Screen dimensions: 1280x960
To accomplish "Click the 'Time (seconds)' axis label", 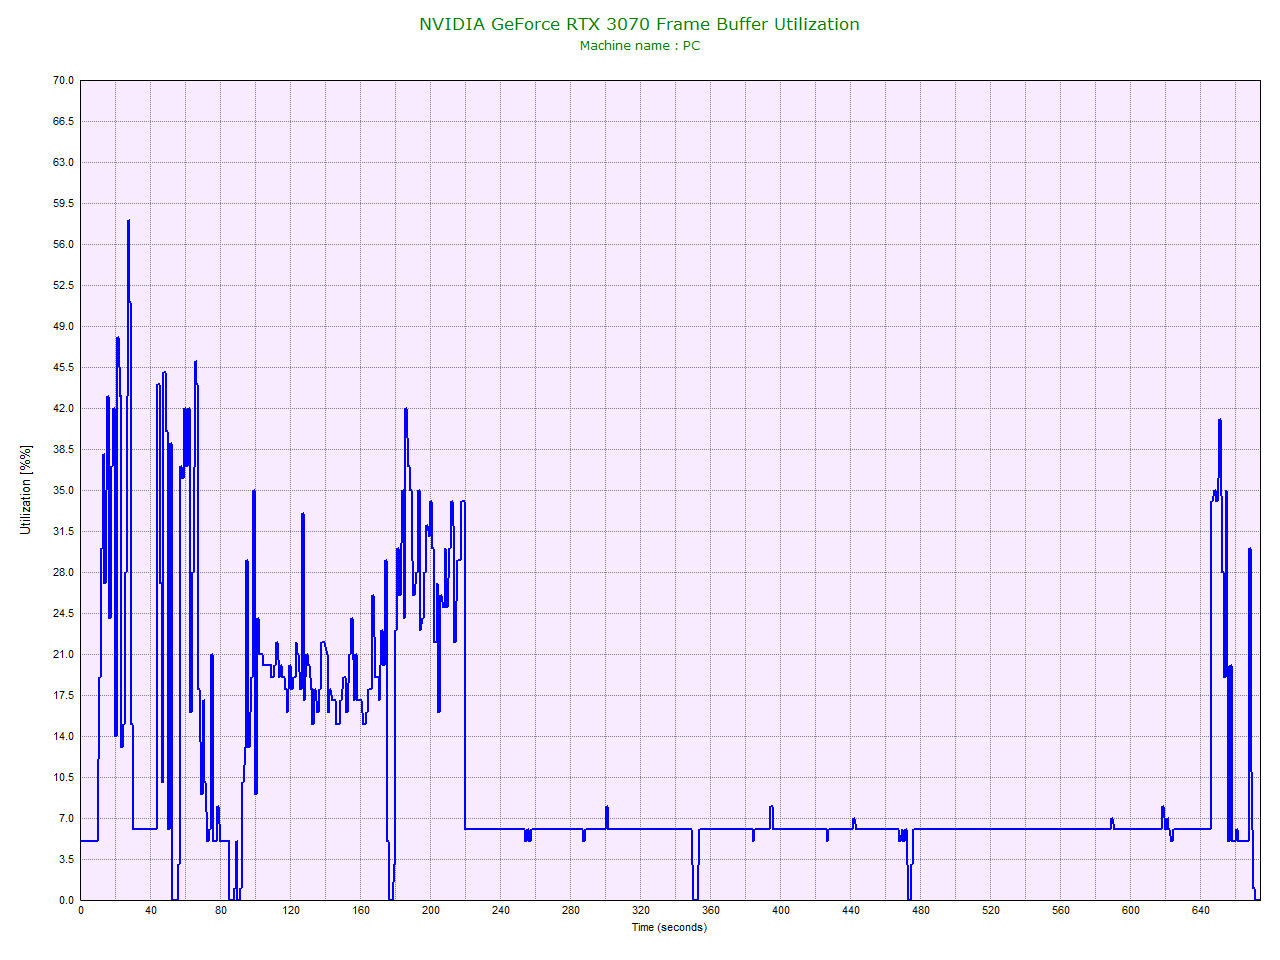I will pos(669,927).
